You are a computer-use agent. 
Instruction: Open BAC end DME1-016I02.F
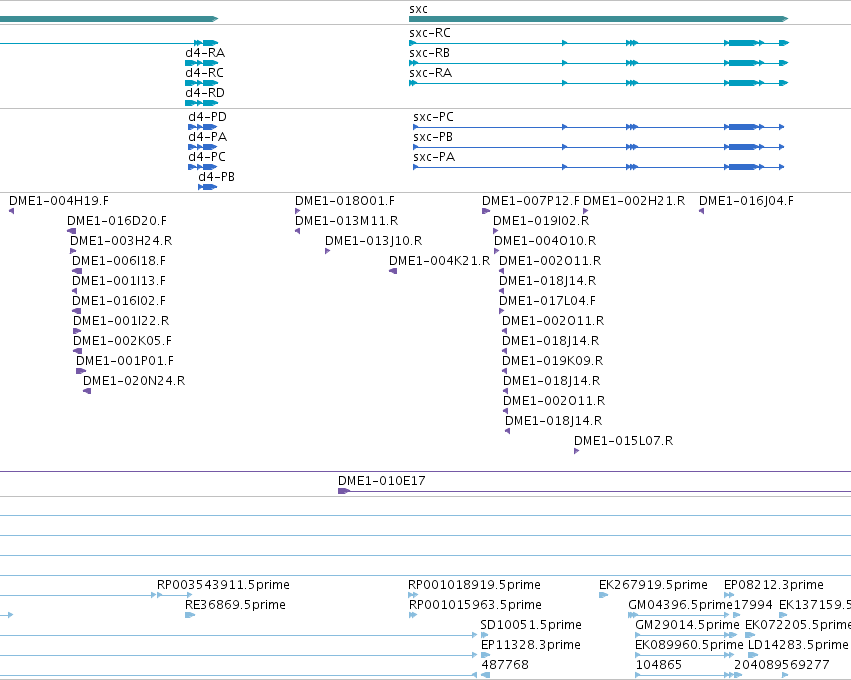click(x=119, y=301)
